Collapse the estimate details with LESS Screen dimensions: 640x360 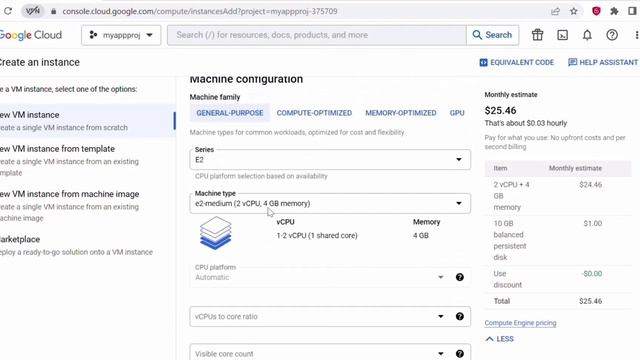point(500,339)
